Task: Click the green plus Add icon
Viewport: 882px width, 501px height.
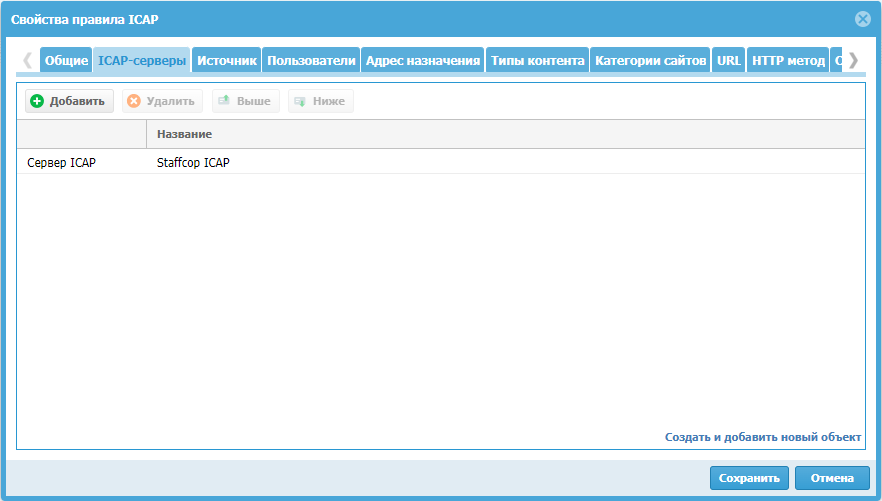Action: (x=37, y=101)
